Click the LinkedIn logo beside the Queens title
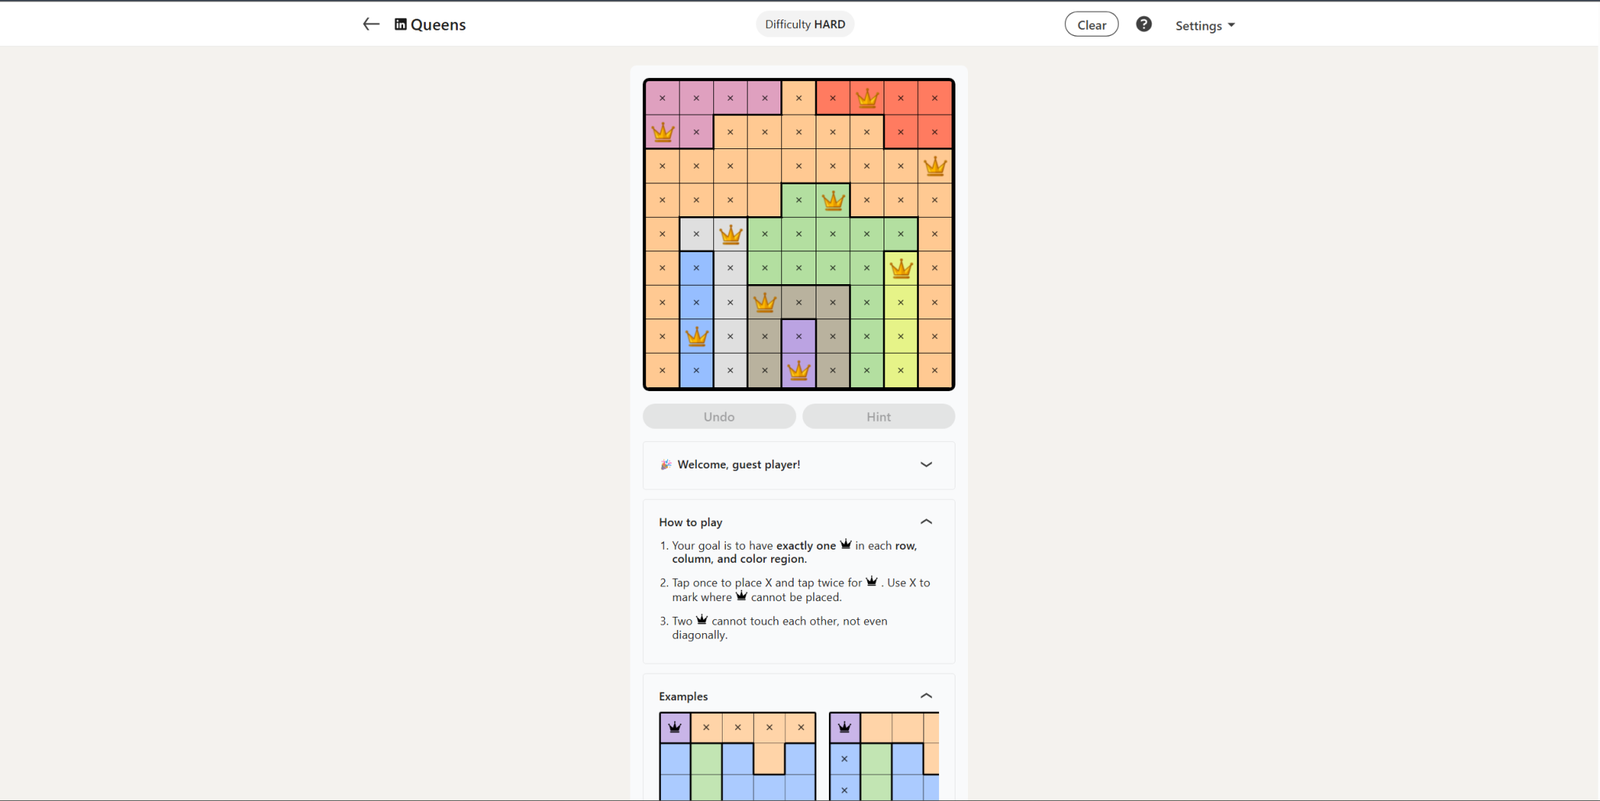 (401, 24)
